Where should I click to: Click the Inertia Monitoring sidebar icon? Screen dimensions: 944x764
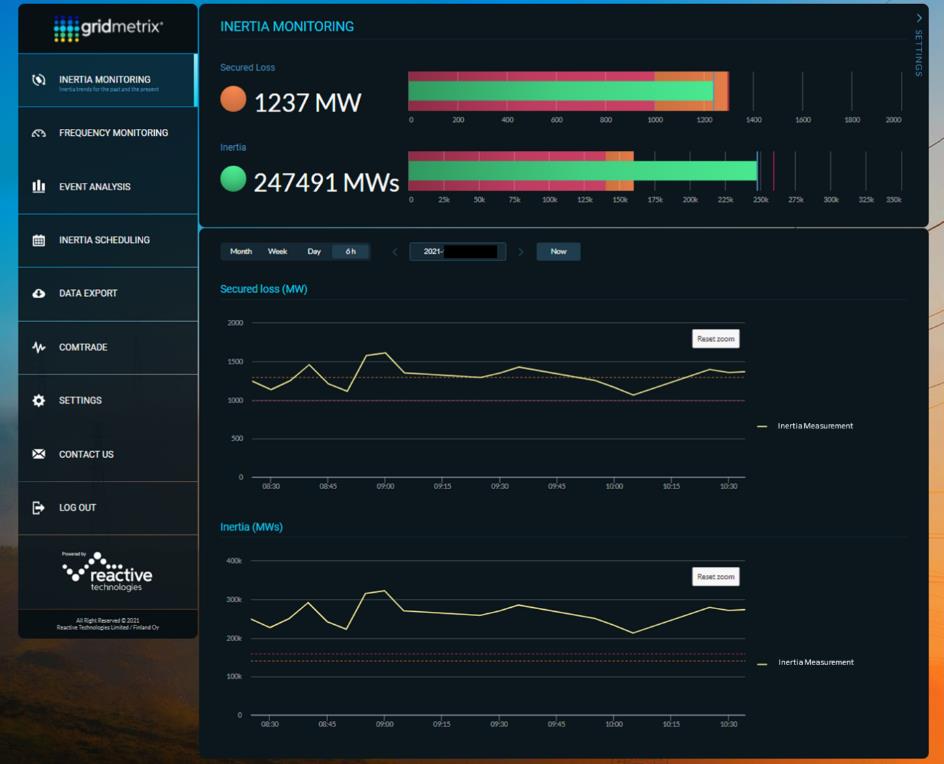[x=39, y=80]
